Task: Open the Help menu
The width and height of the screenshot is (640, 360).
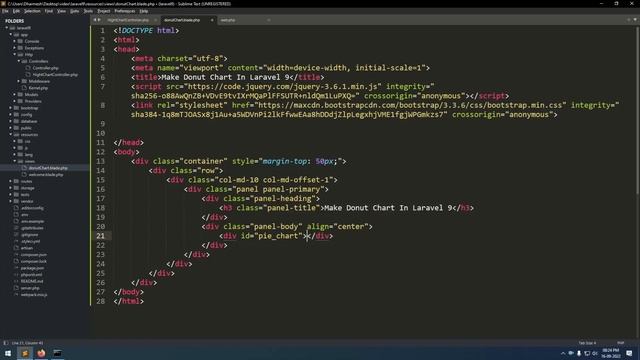Action: click(144, 11)
